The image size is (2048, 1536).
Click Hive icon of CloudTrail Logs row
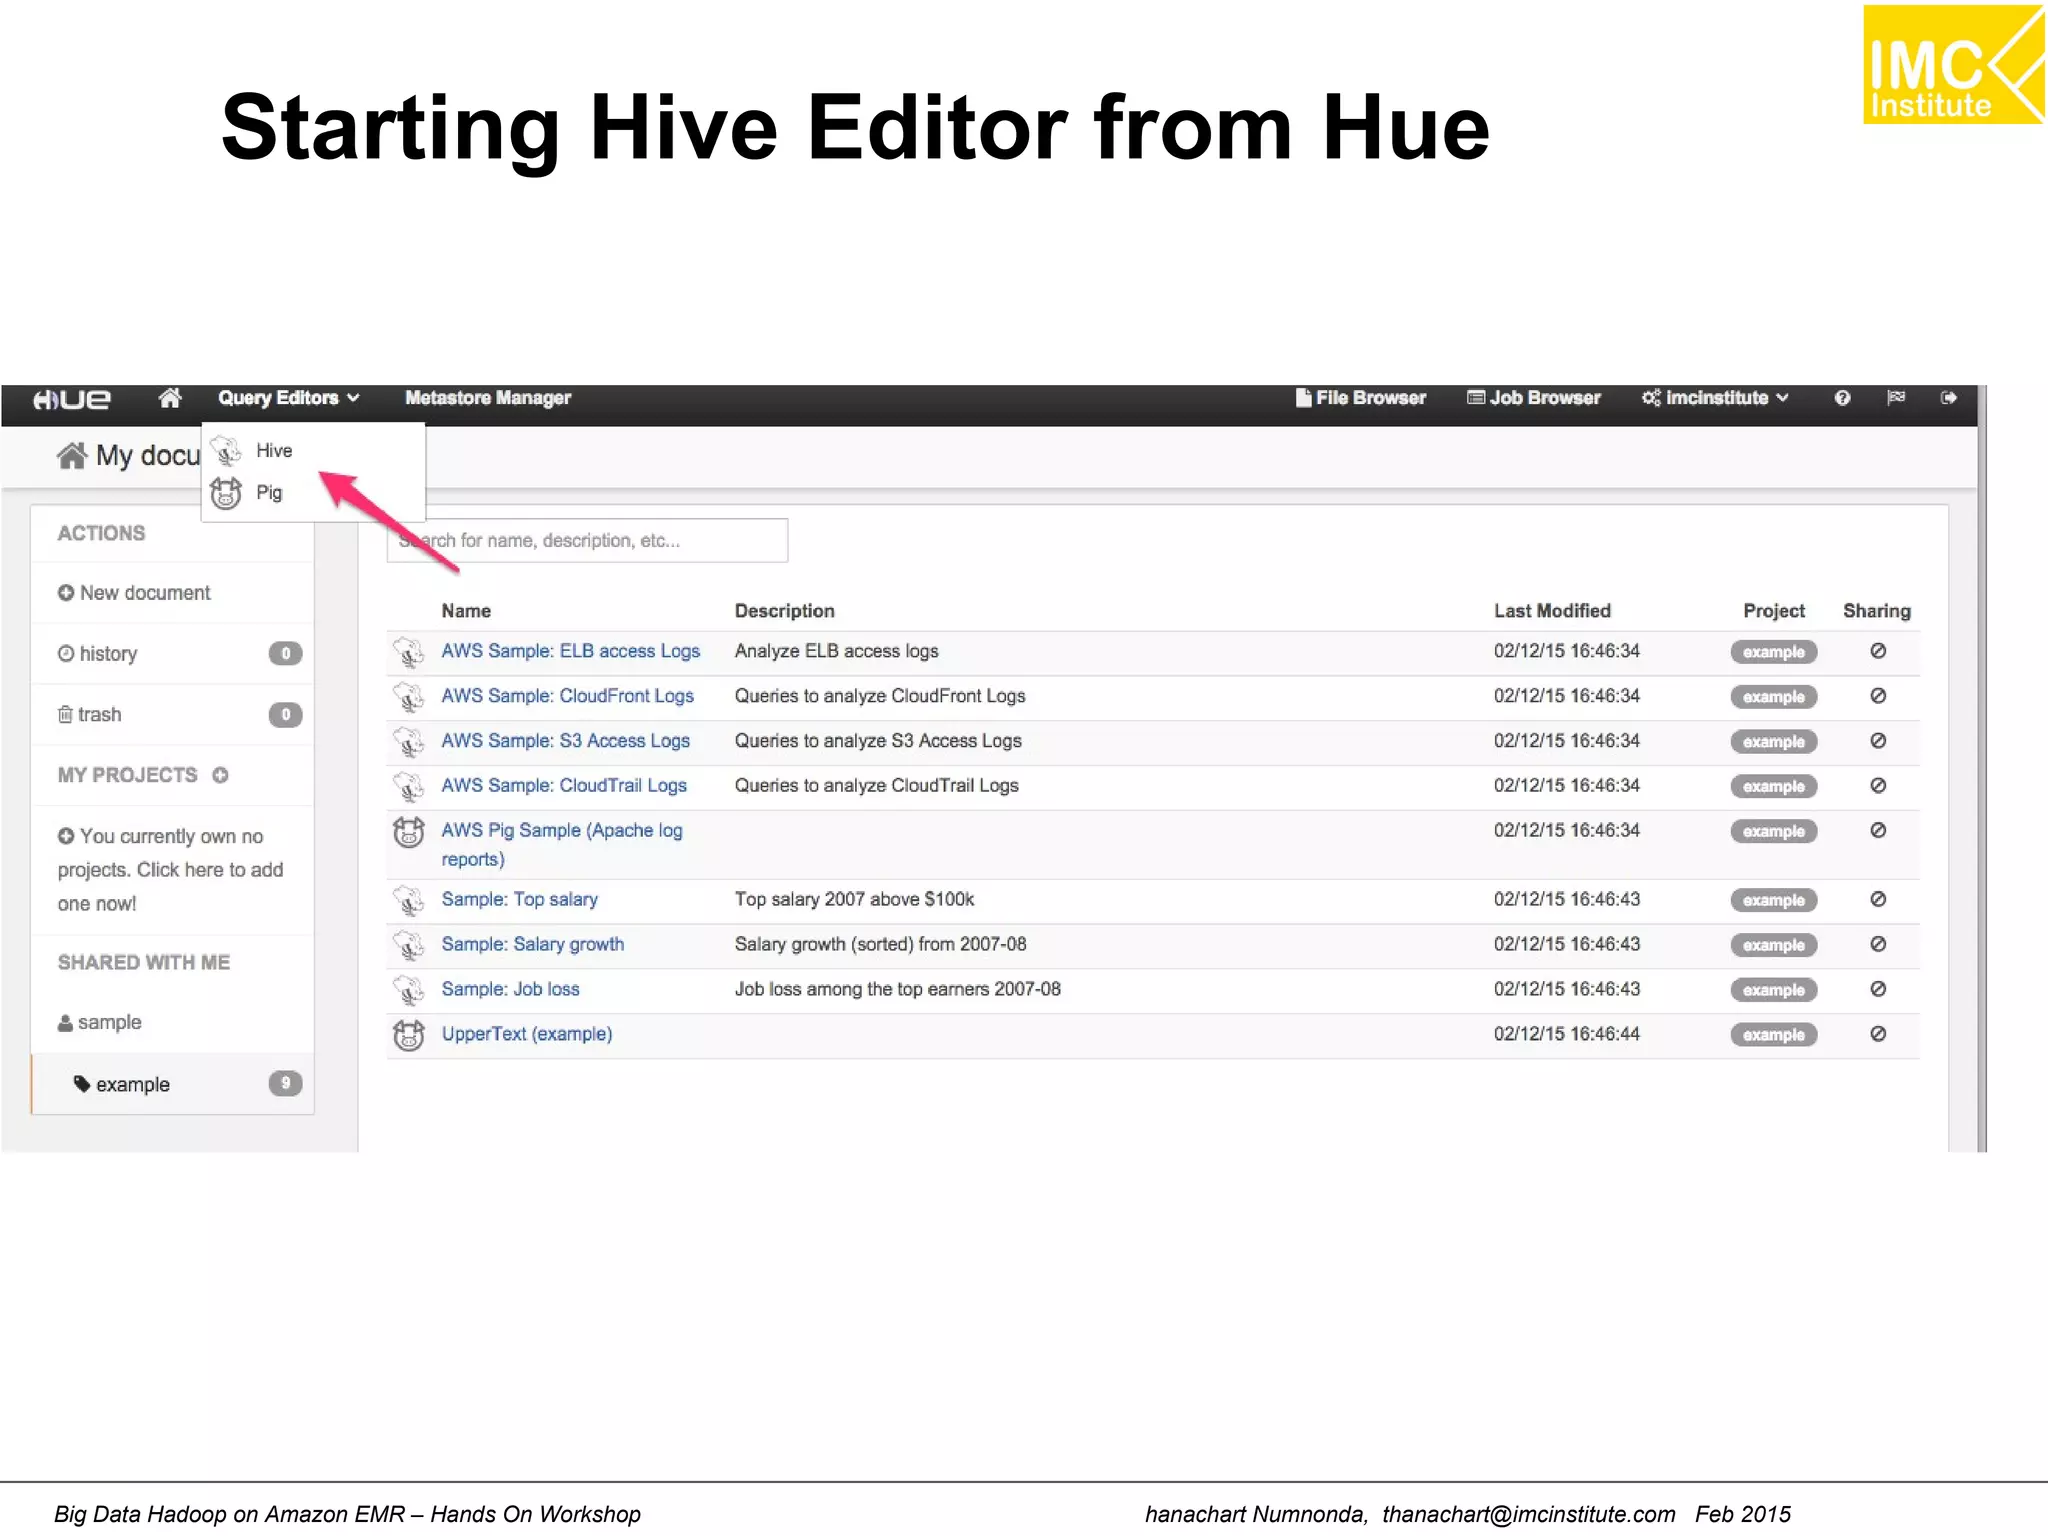408,787
